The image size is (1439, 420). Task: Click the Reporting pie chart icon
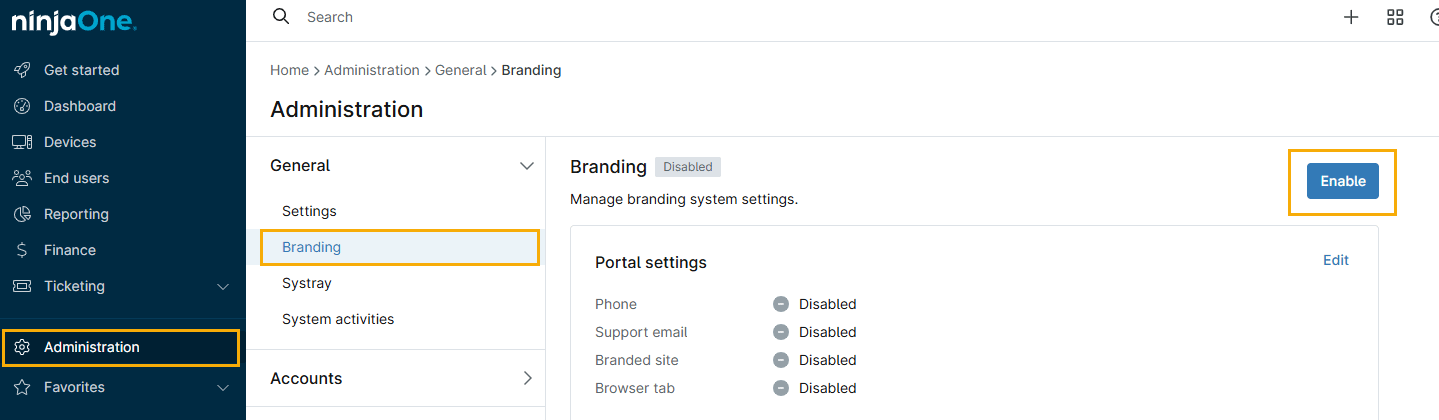[x=22, y=214]
